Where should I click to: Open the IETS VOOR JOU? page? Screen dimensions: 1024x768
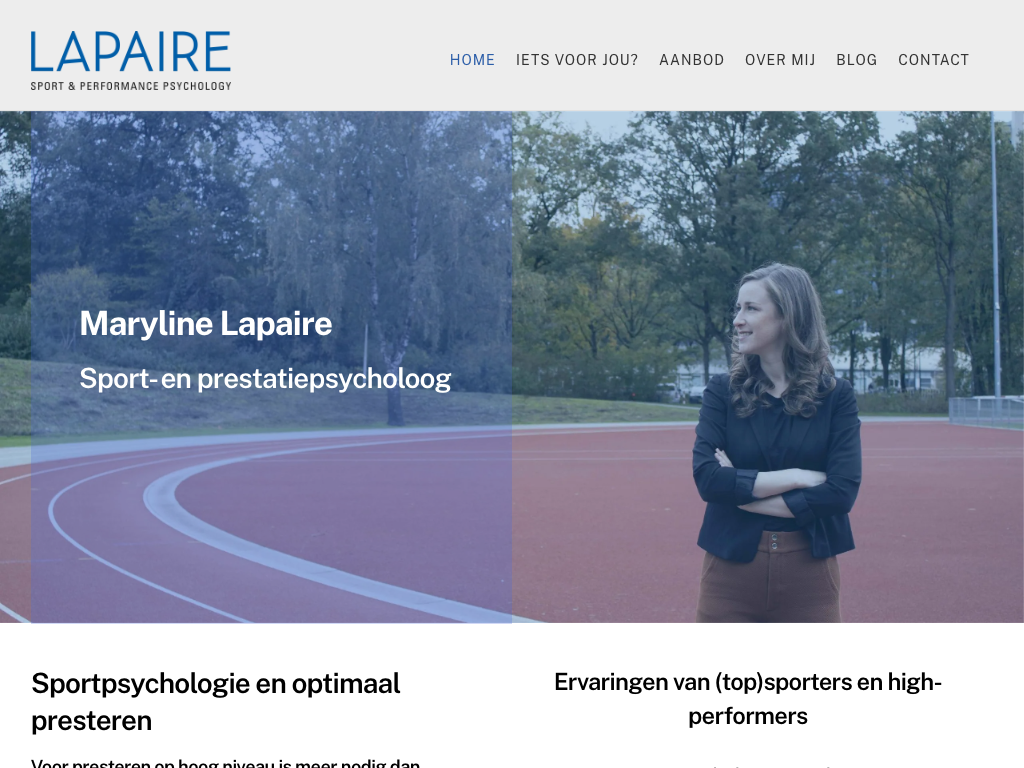[x=577, y=60]
